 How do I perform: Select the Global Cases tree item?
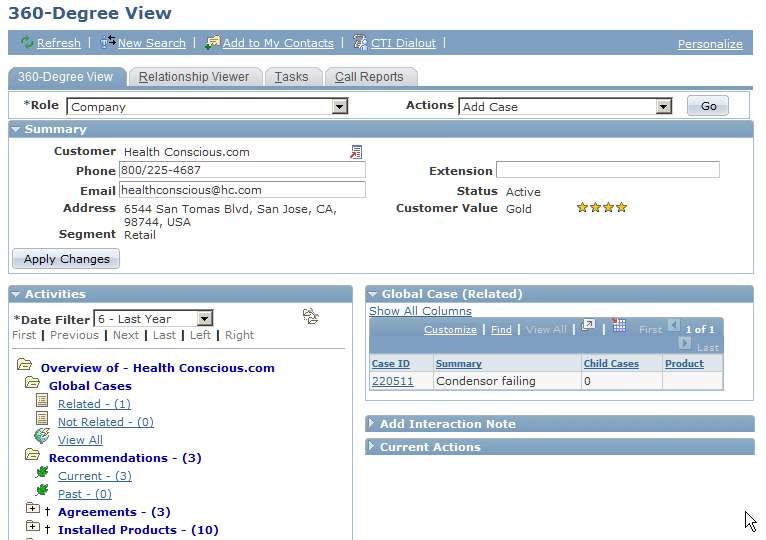(x=90, y=386)
